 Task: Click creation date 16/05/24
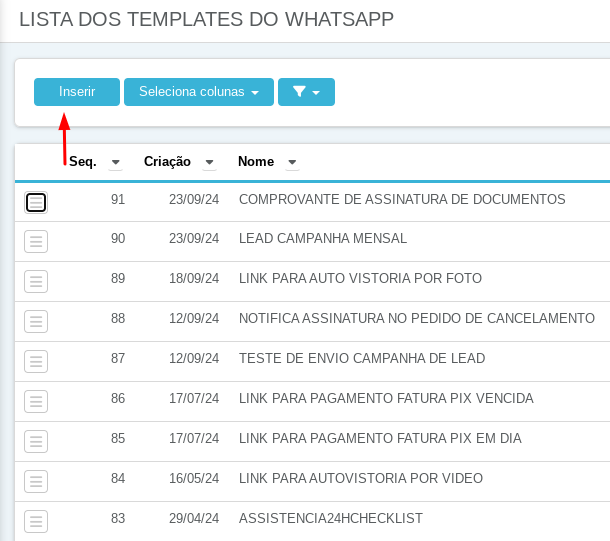click(x=194, y=478)
